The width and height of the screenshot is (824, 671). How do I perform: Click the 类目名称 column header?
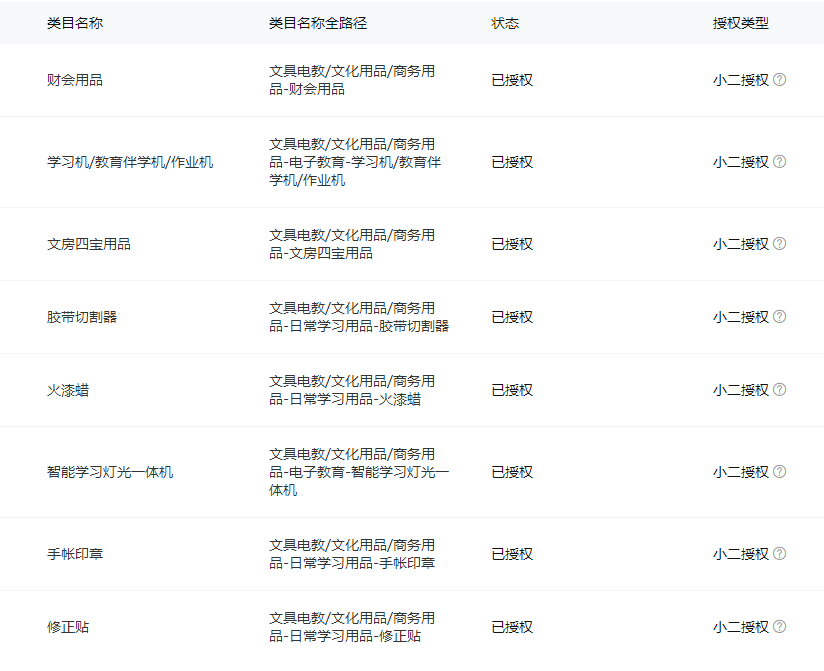[x=75, y=23]
